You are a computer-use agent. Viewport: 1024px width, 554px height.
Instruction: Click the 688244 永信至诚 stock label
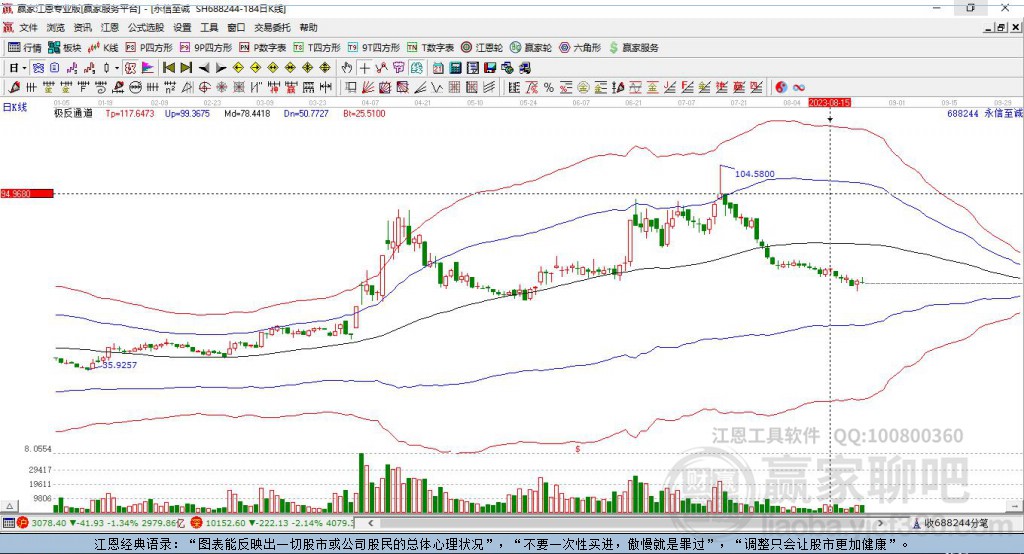[984, 113]
